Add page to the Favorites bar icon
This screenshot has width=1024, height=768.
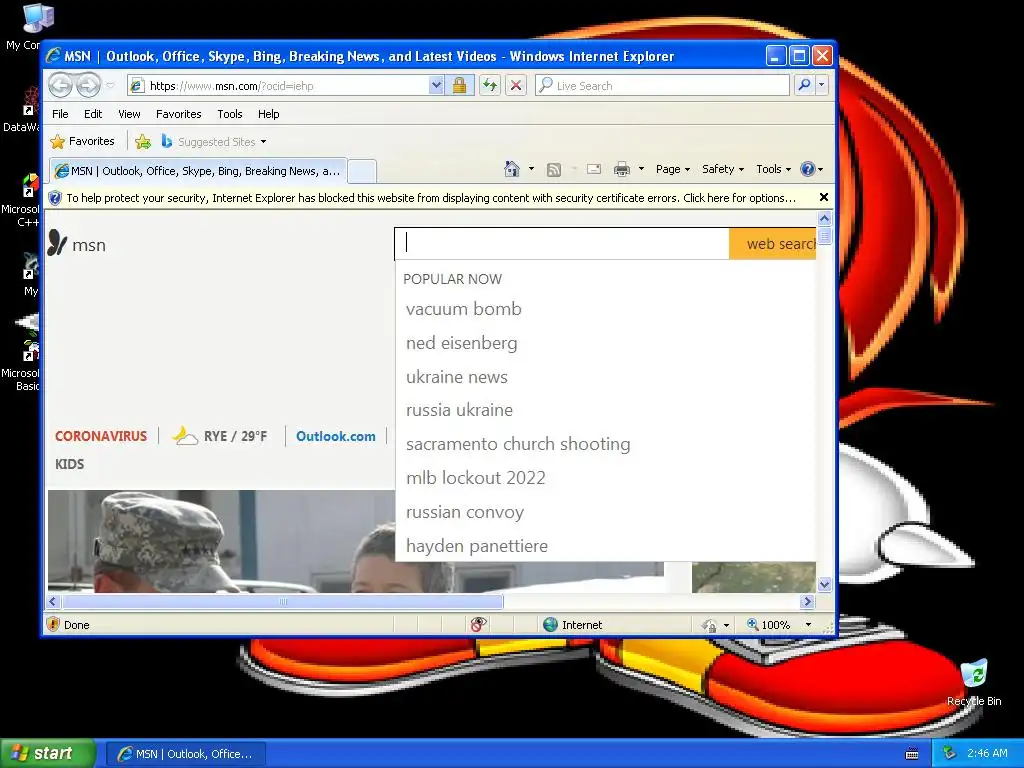[x=143, y=141]
